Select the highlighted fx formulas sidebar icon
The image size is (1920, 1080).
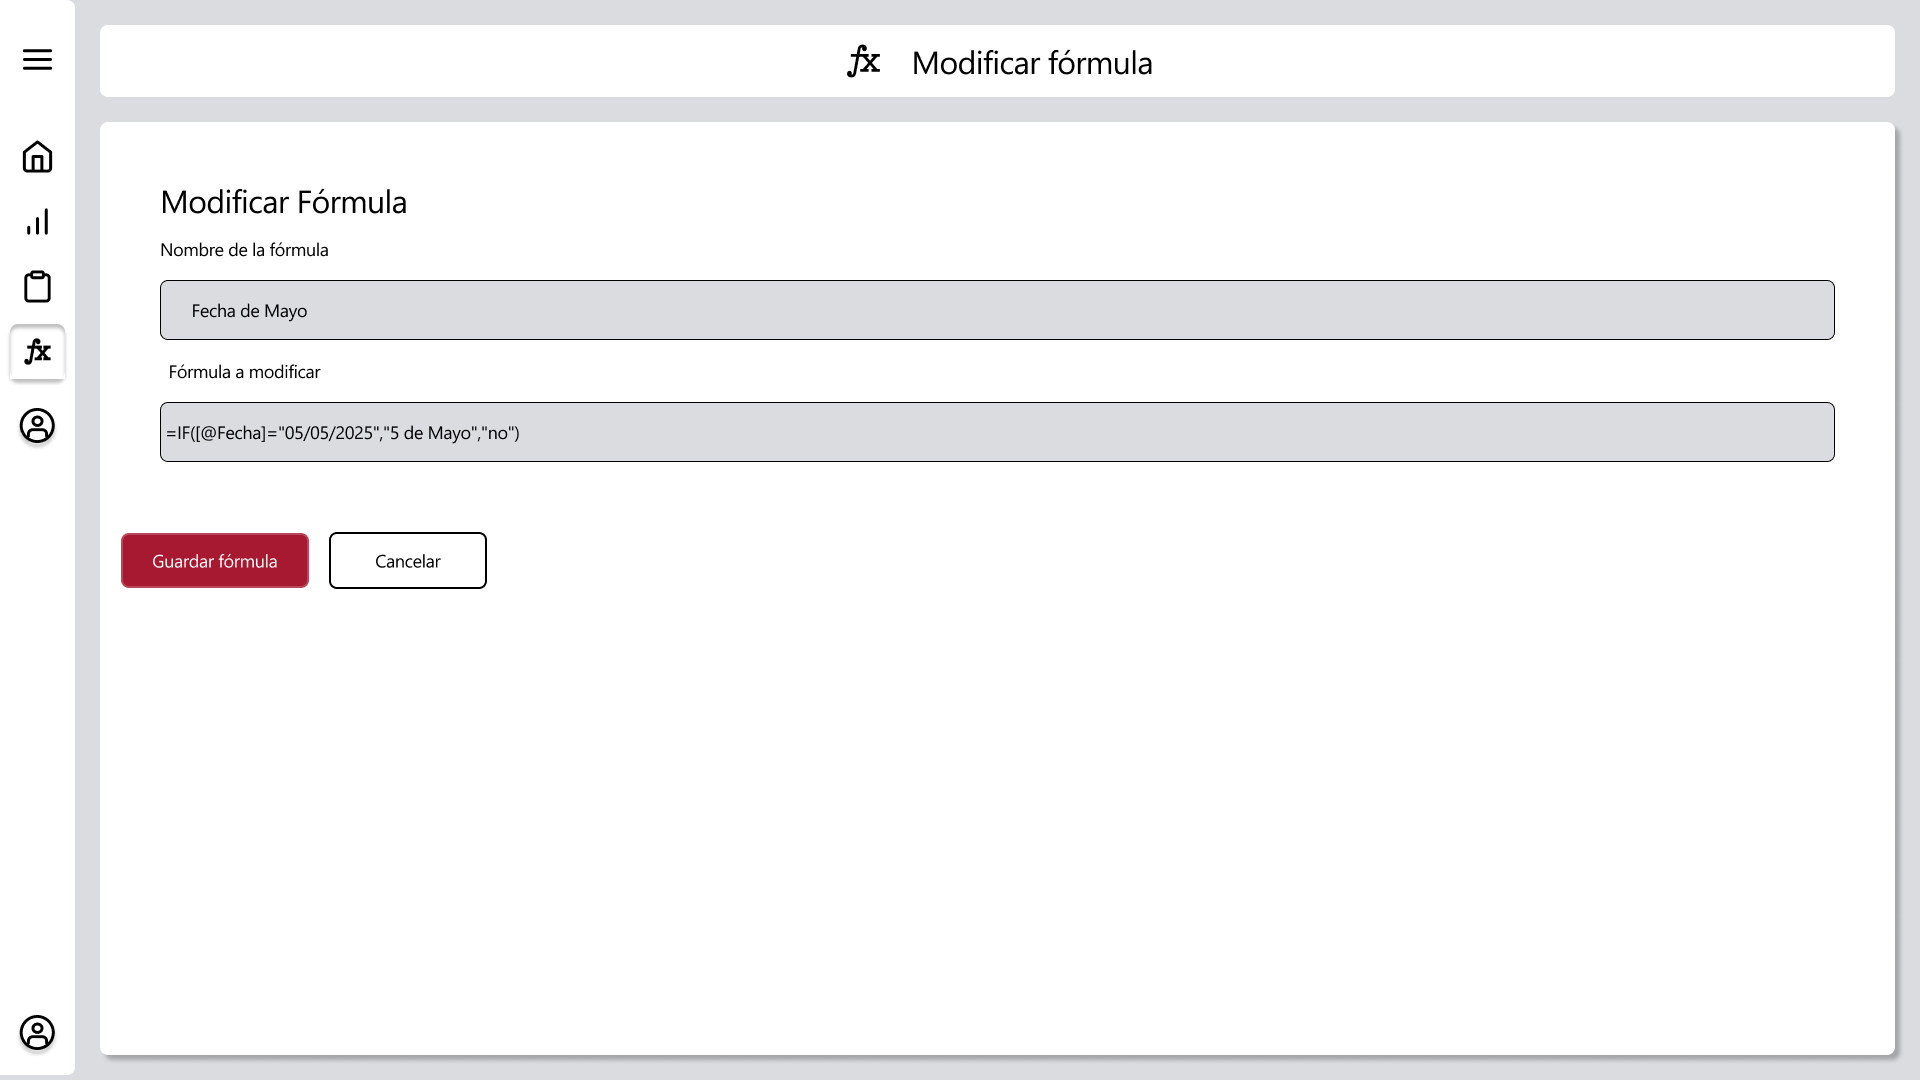tap(37, 352)
